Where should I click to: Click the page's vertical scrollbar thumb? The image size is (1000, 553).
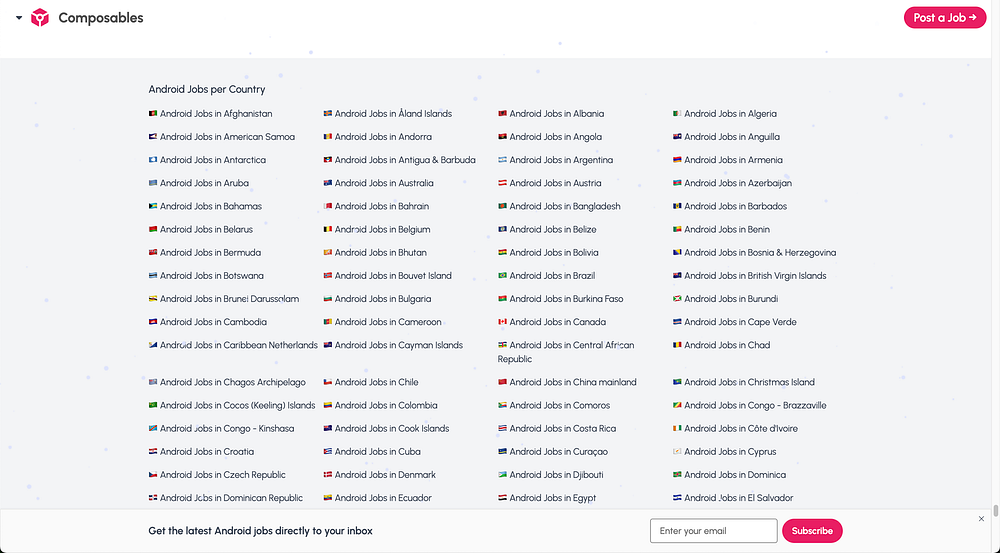coord(995,511)
